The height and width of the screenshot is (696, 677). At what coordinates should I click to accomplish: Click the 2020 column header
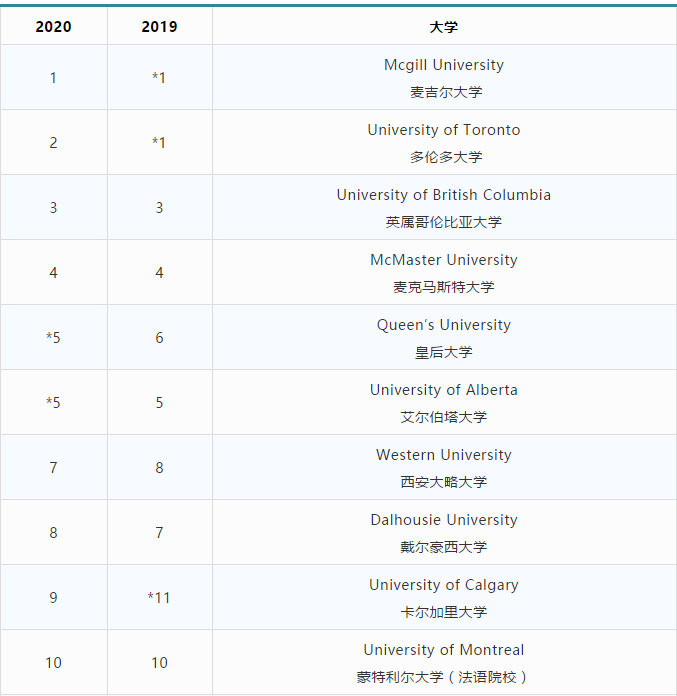point(53,27)
